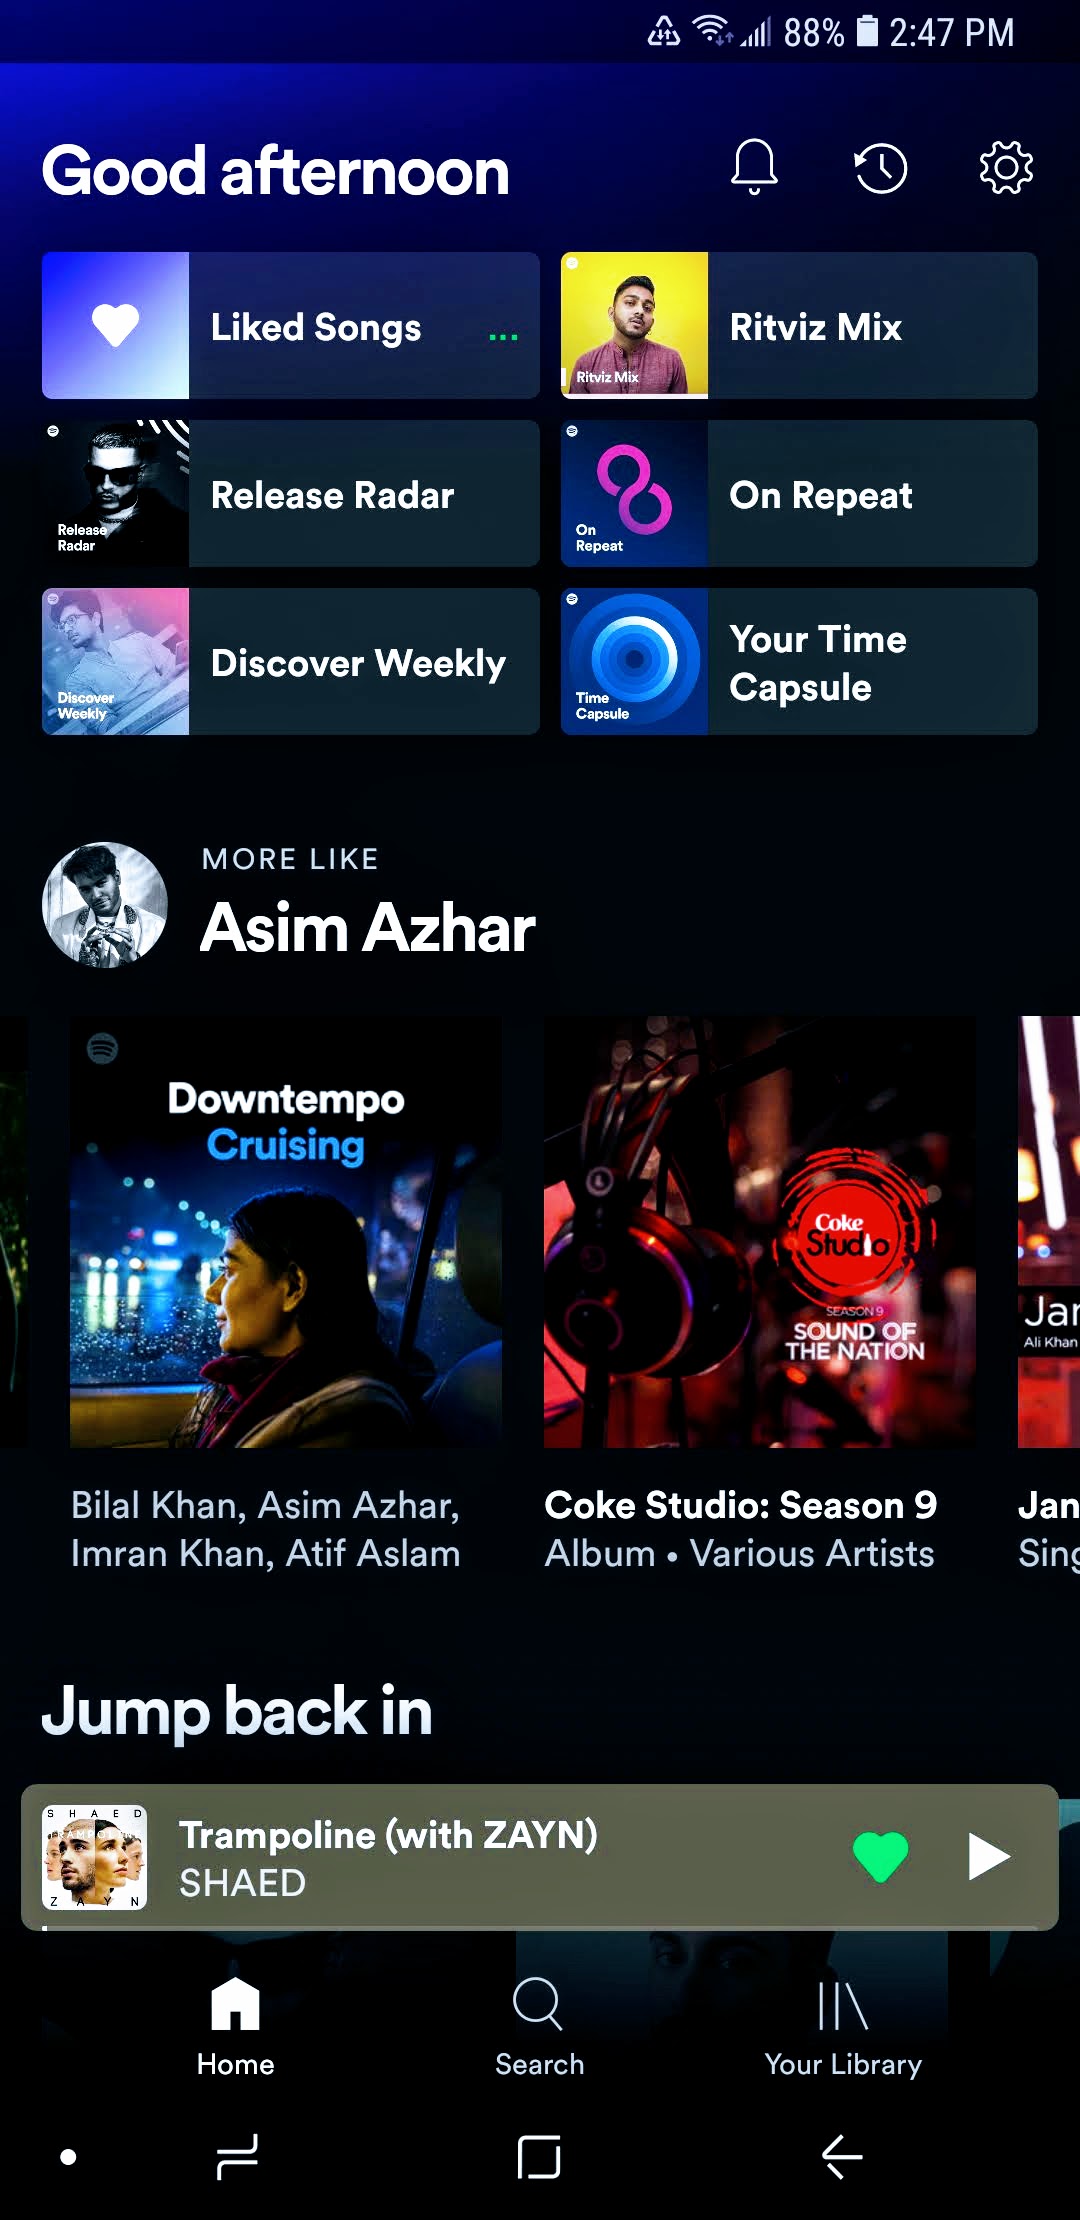Open Asim Azhar artist profile picture
The image size is (1080, 2220).
tap(105, 905)
